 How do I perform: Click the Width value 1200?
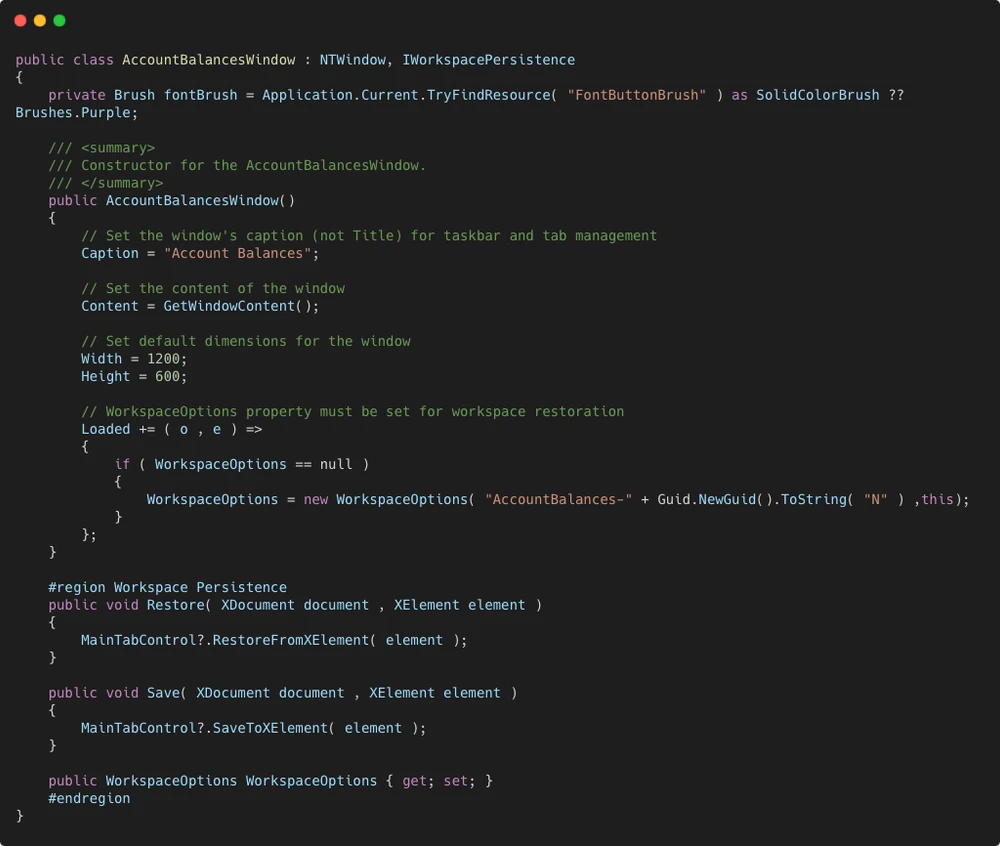164,359
